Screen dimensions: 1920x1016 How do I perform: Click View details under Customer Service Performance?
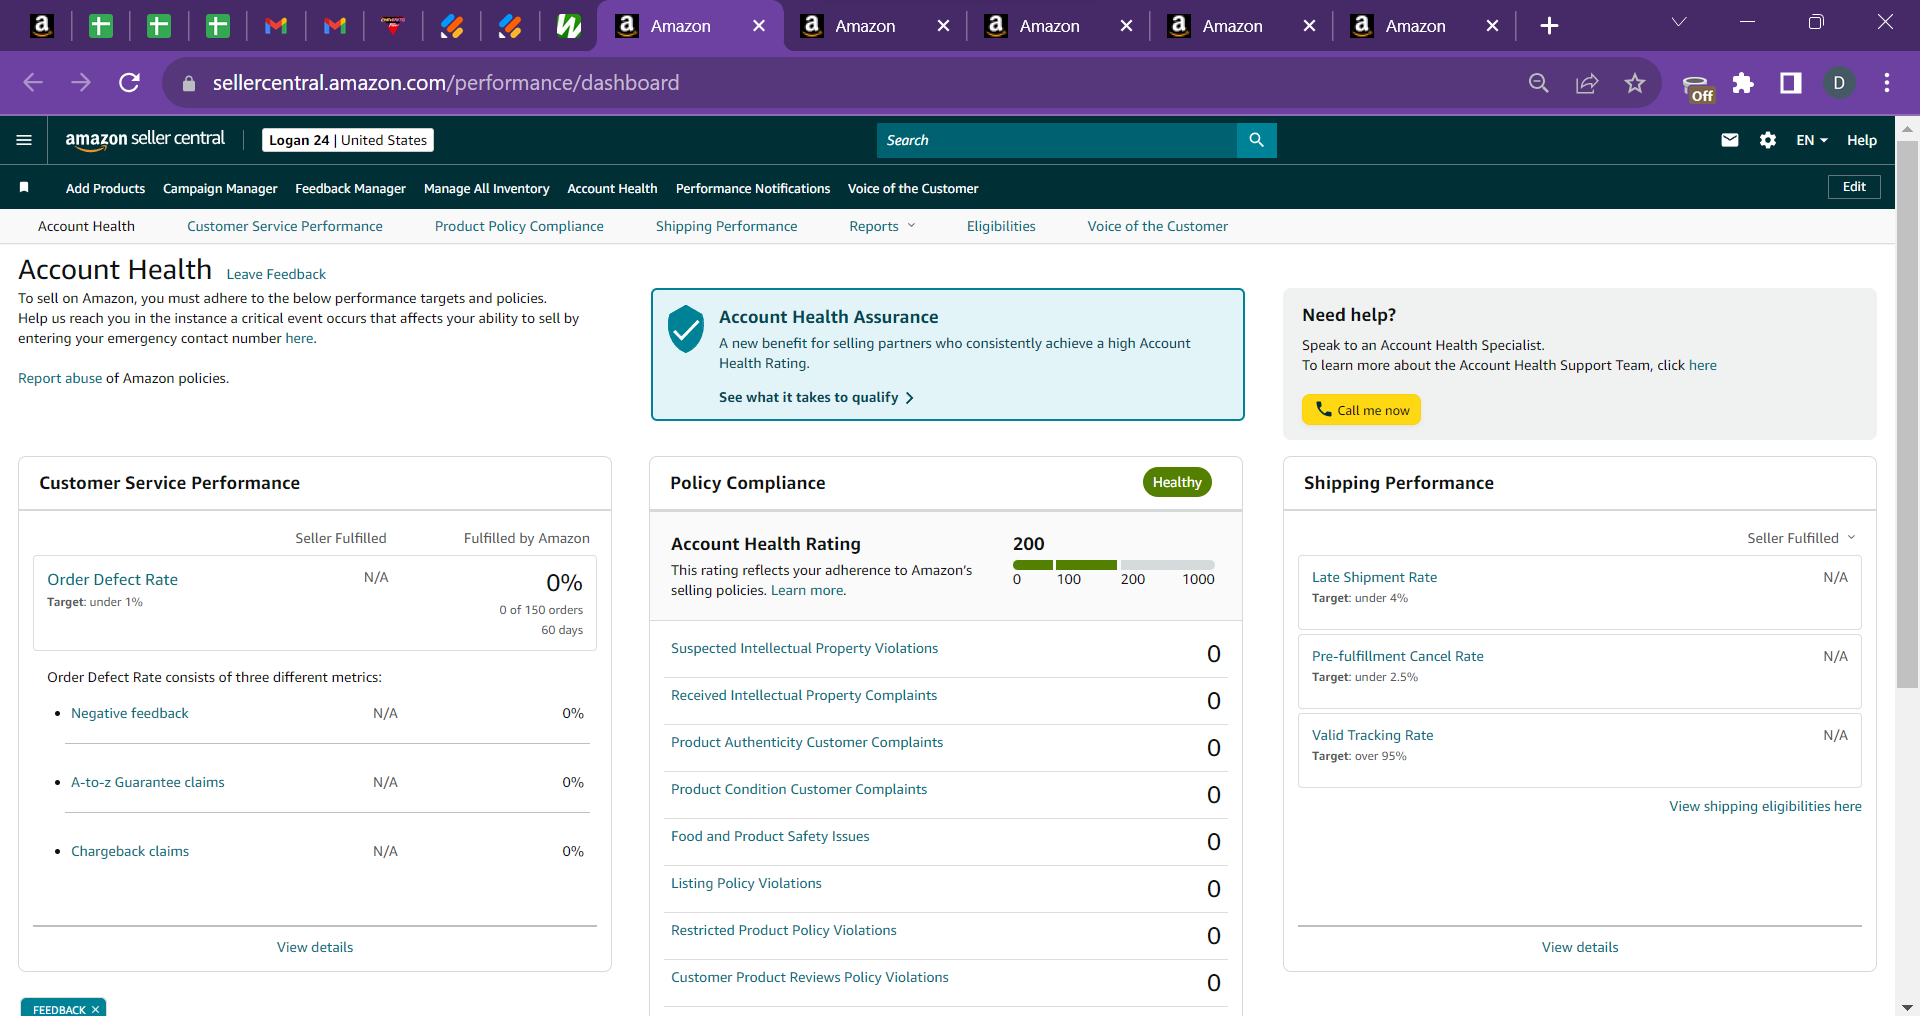click(315, 947)
